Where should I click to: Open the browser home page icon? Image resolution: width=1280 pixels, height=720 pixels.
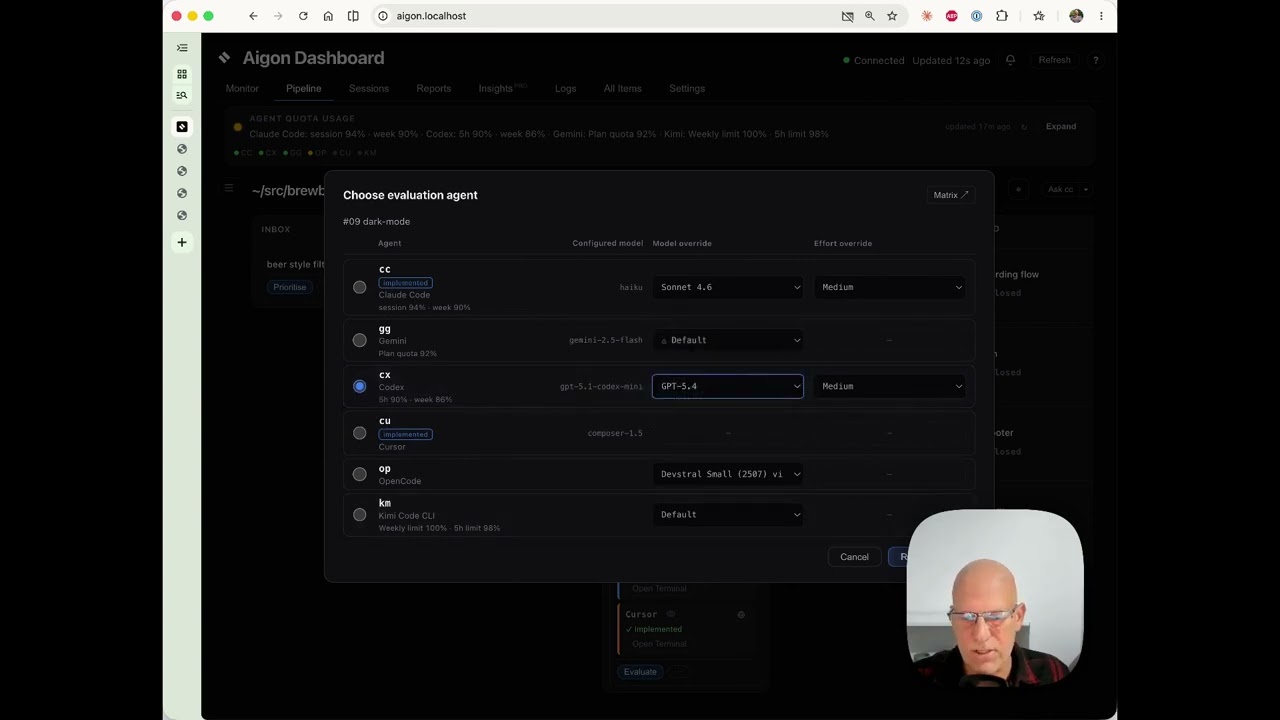[x=328, y=16]
